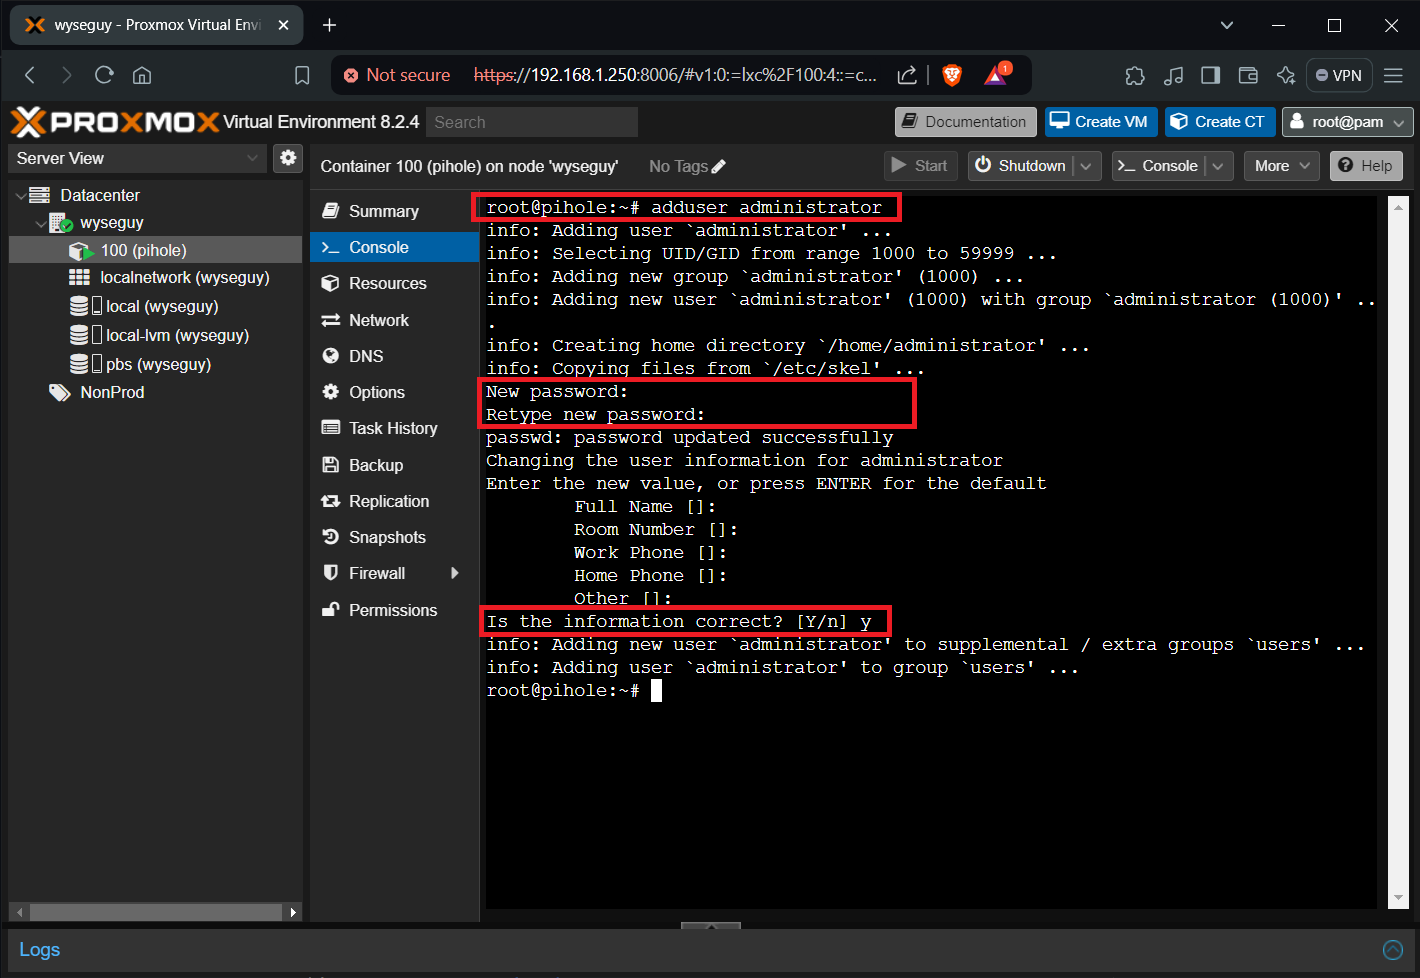Open Brave Wallet icon
The height and width of the screenshot is (978, 1420).
pos(1248,75)
